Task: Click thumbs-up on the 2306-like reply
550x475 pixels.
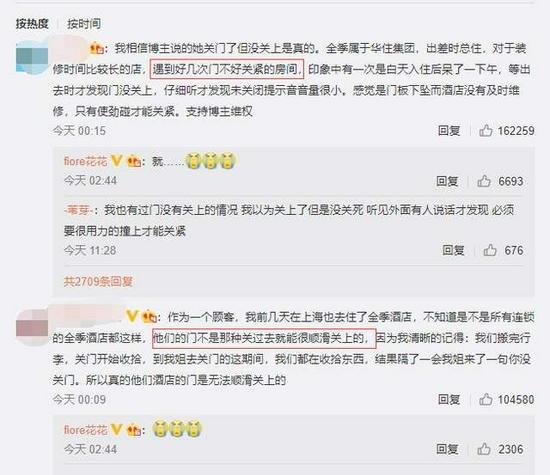Action: (x=484, y=449)
